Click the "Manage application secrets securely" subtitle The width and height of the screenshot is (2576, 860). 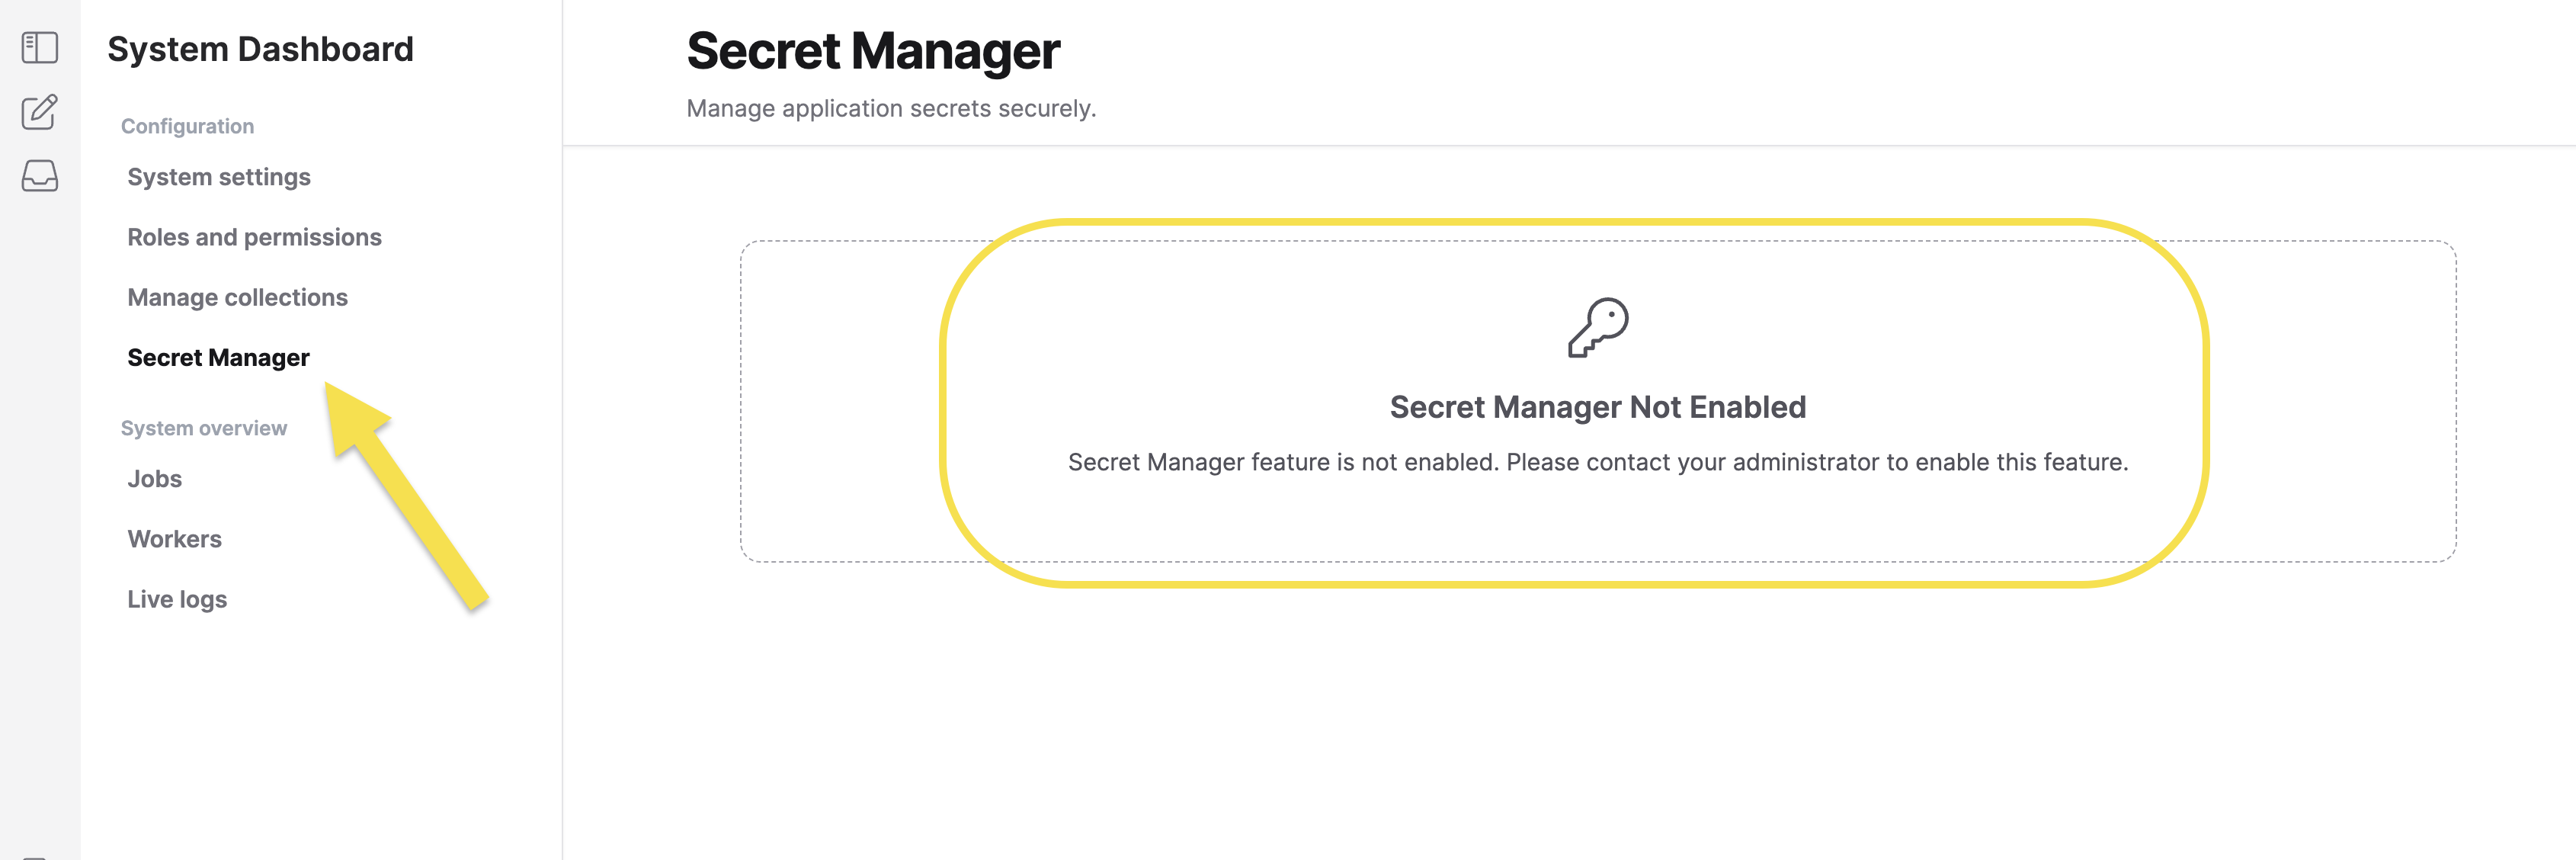click(x=890, y=108)
